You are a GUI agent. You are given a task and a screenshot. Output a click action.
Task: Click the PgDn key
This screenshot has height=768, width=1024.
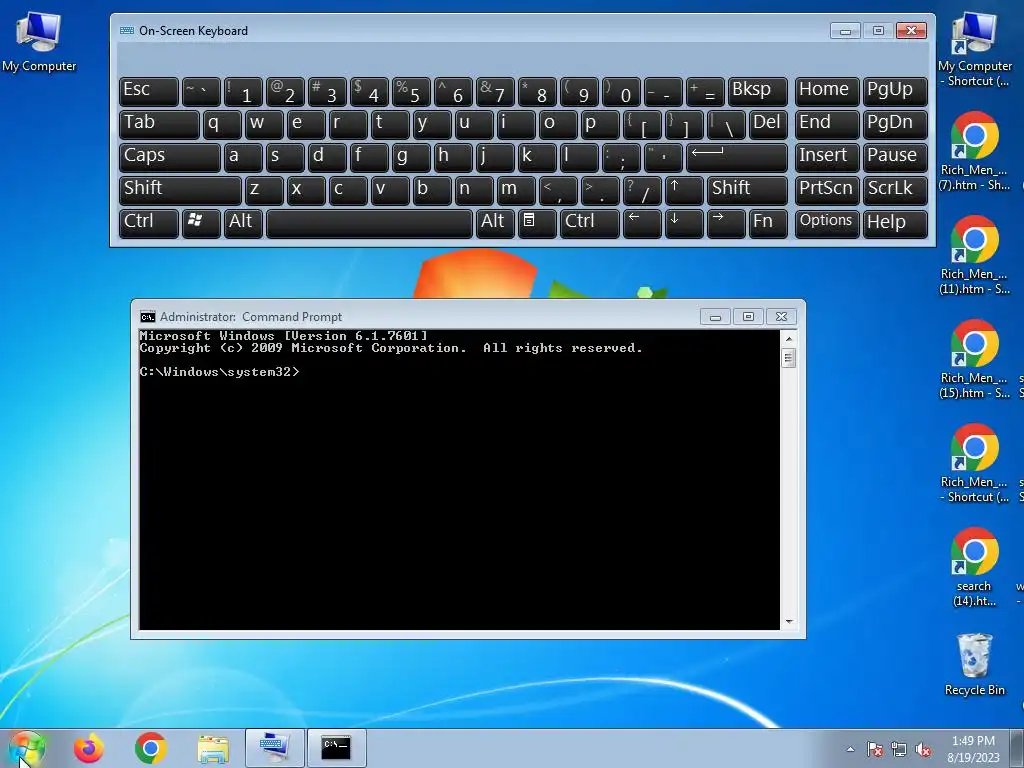[x=895, y=123]
